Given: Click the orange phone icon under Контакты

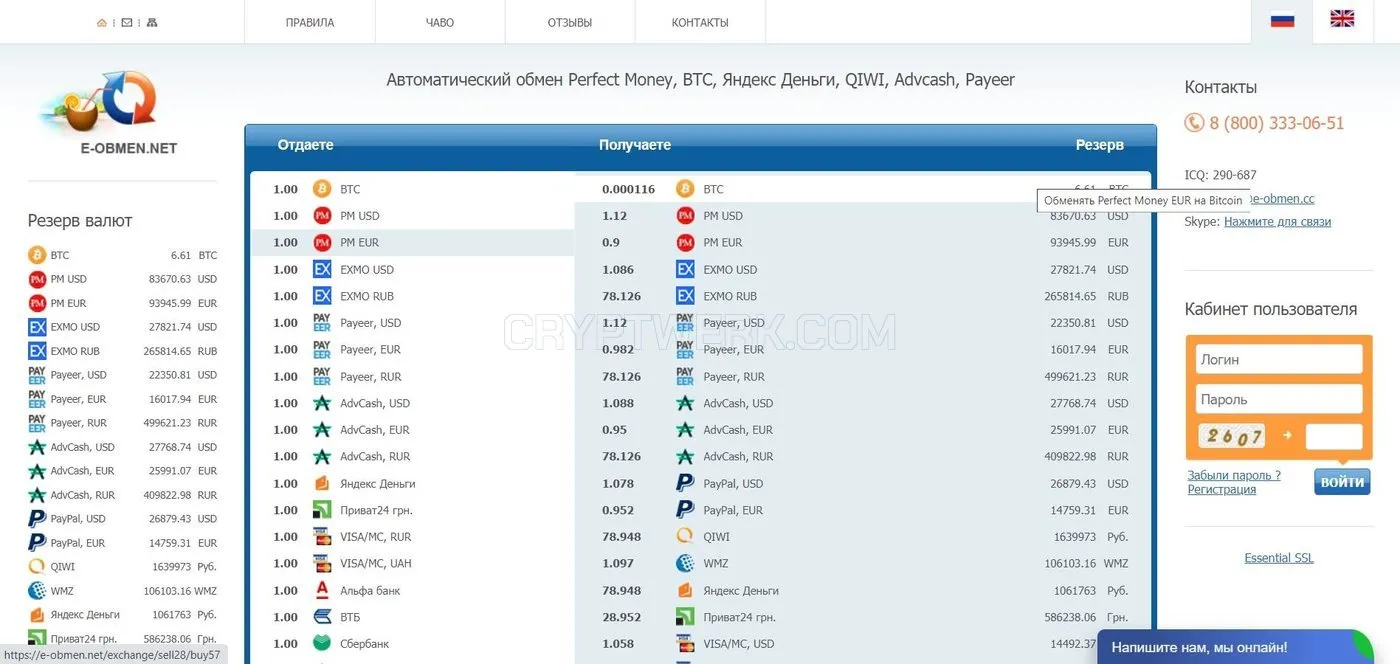Looking at the screenshot, I should [1194, 123].
